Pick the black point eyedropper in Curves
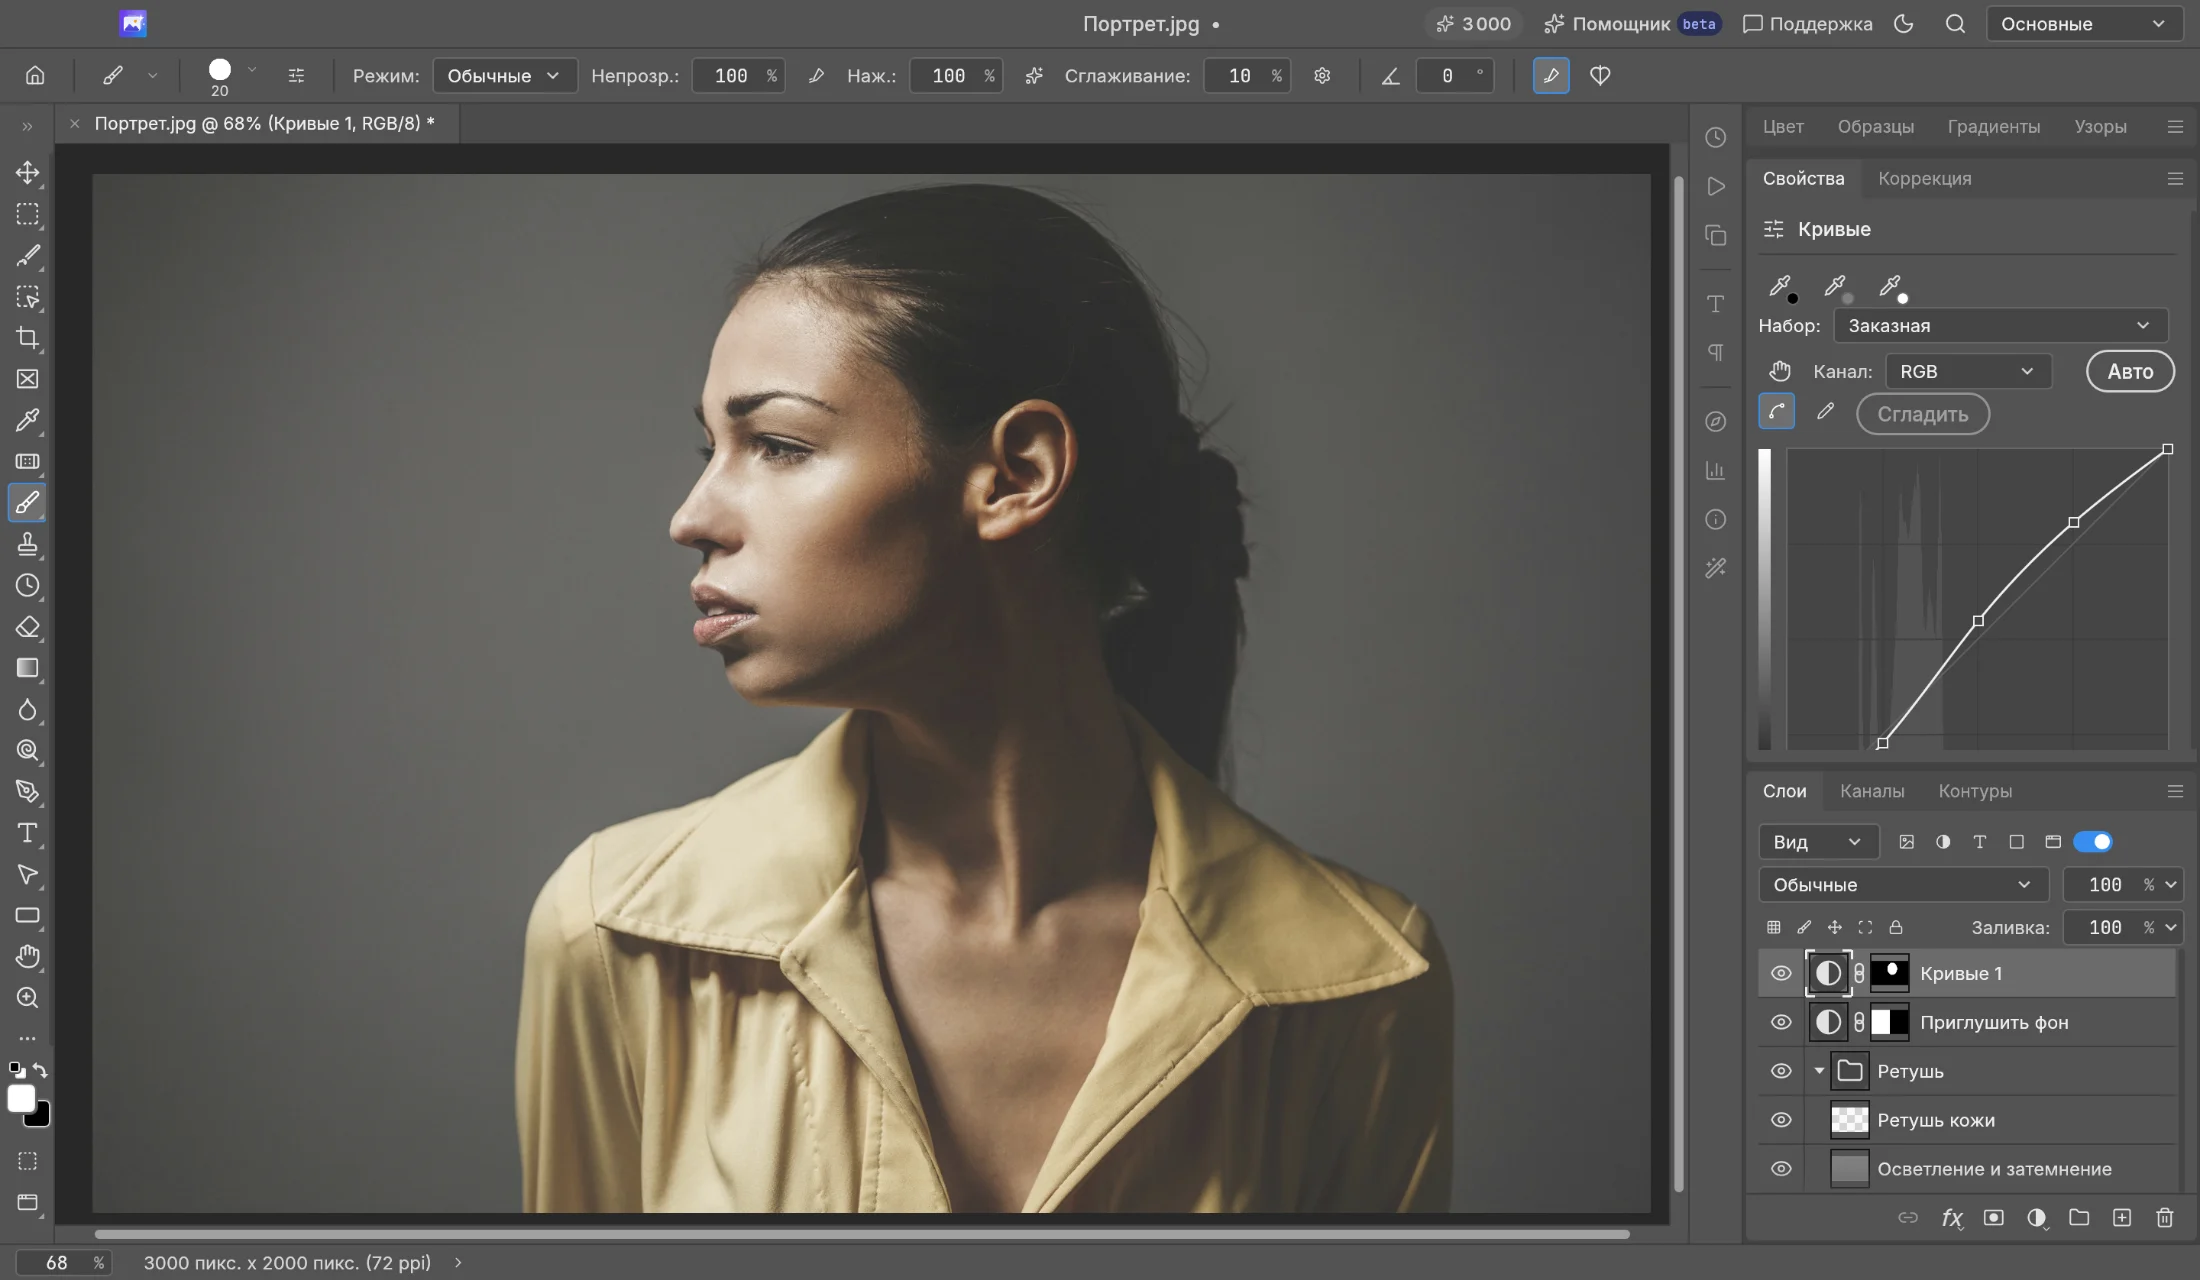 (1781, 287)
